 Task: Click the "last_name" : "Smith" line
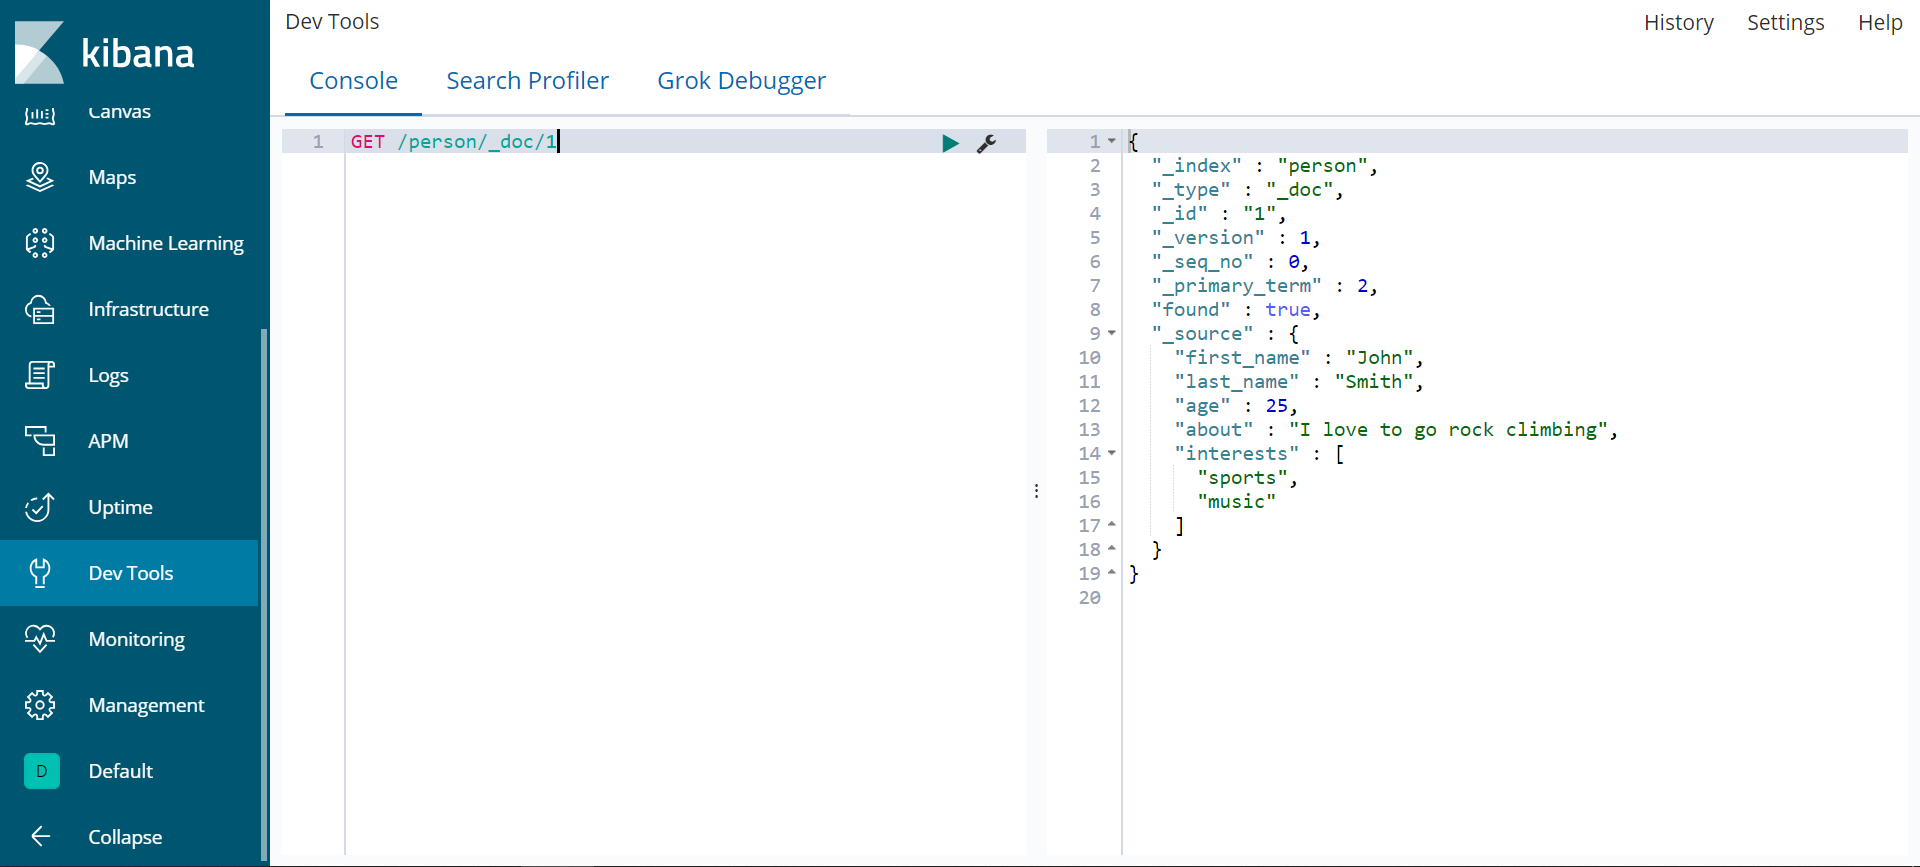coord(1299,382)
